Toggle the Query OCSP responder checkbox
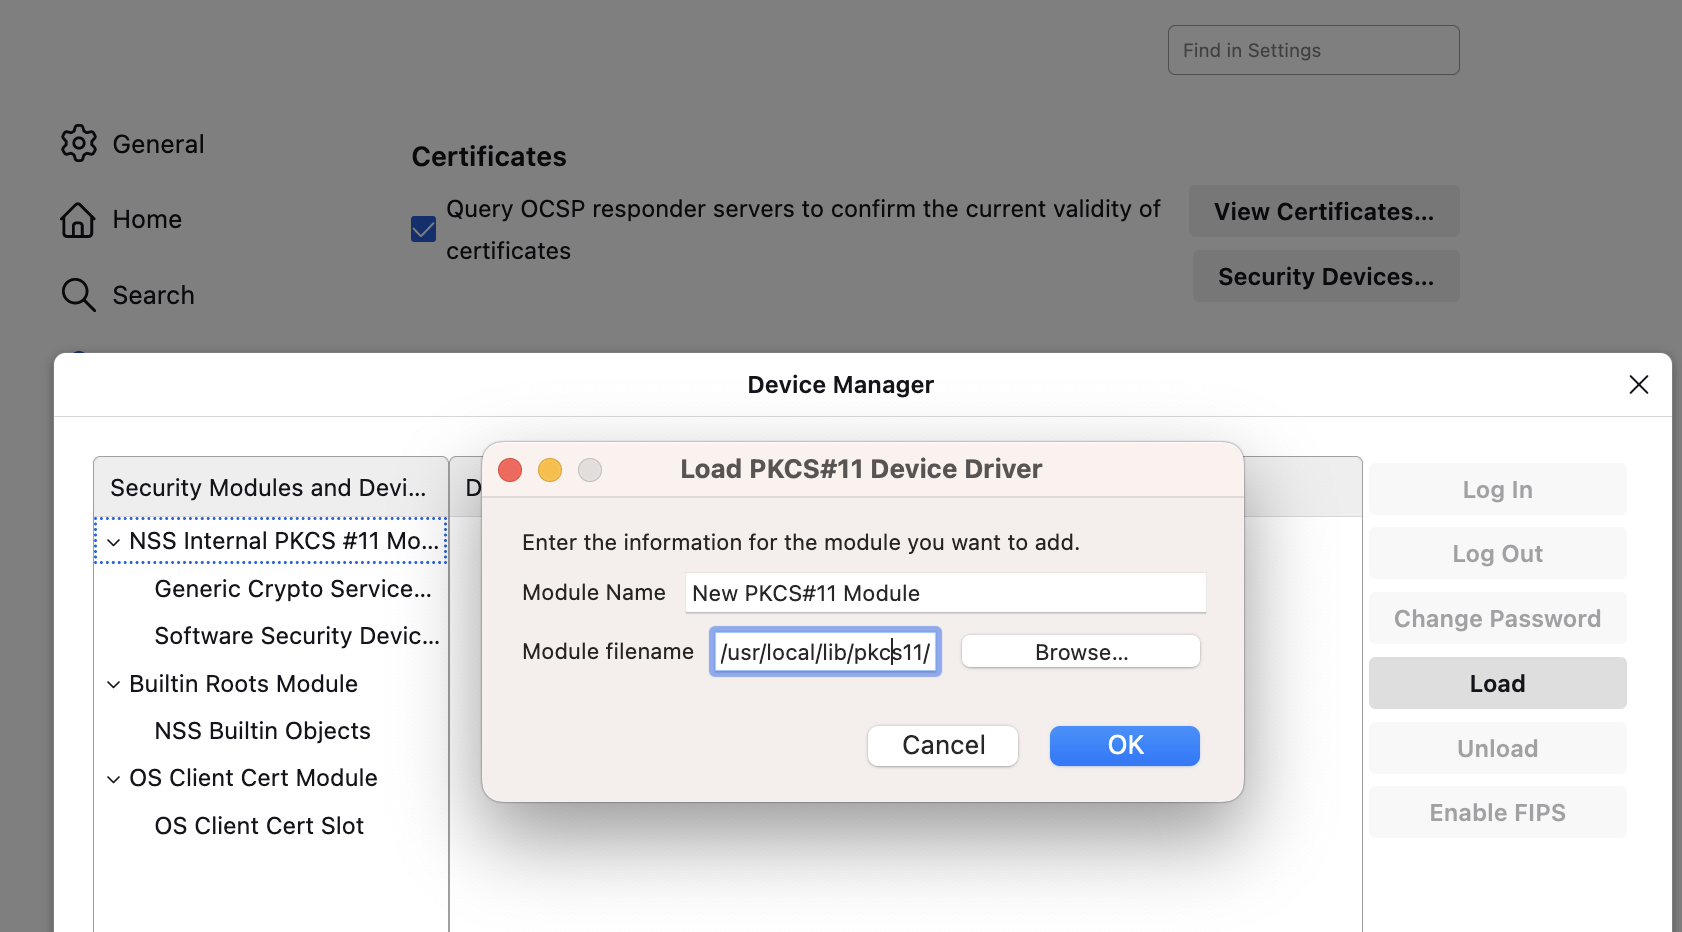1682x932 pixels. point(424,230)
